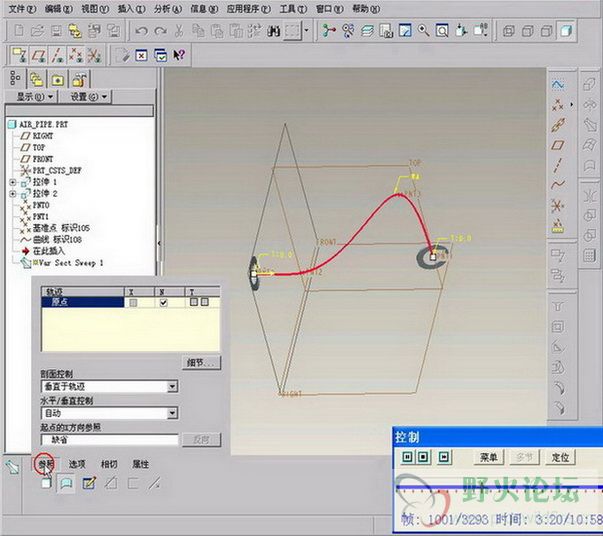The image size is (603, 536).
Task: Click the close-window X toolbar icon
Action: [x=142, y=56]
